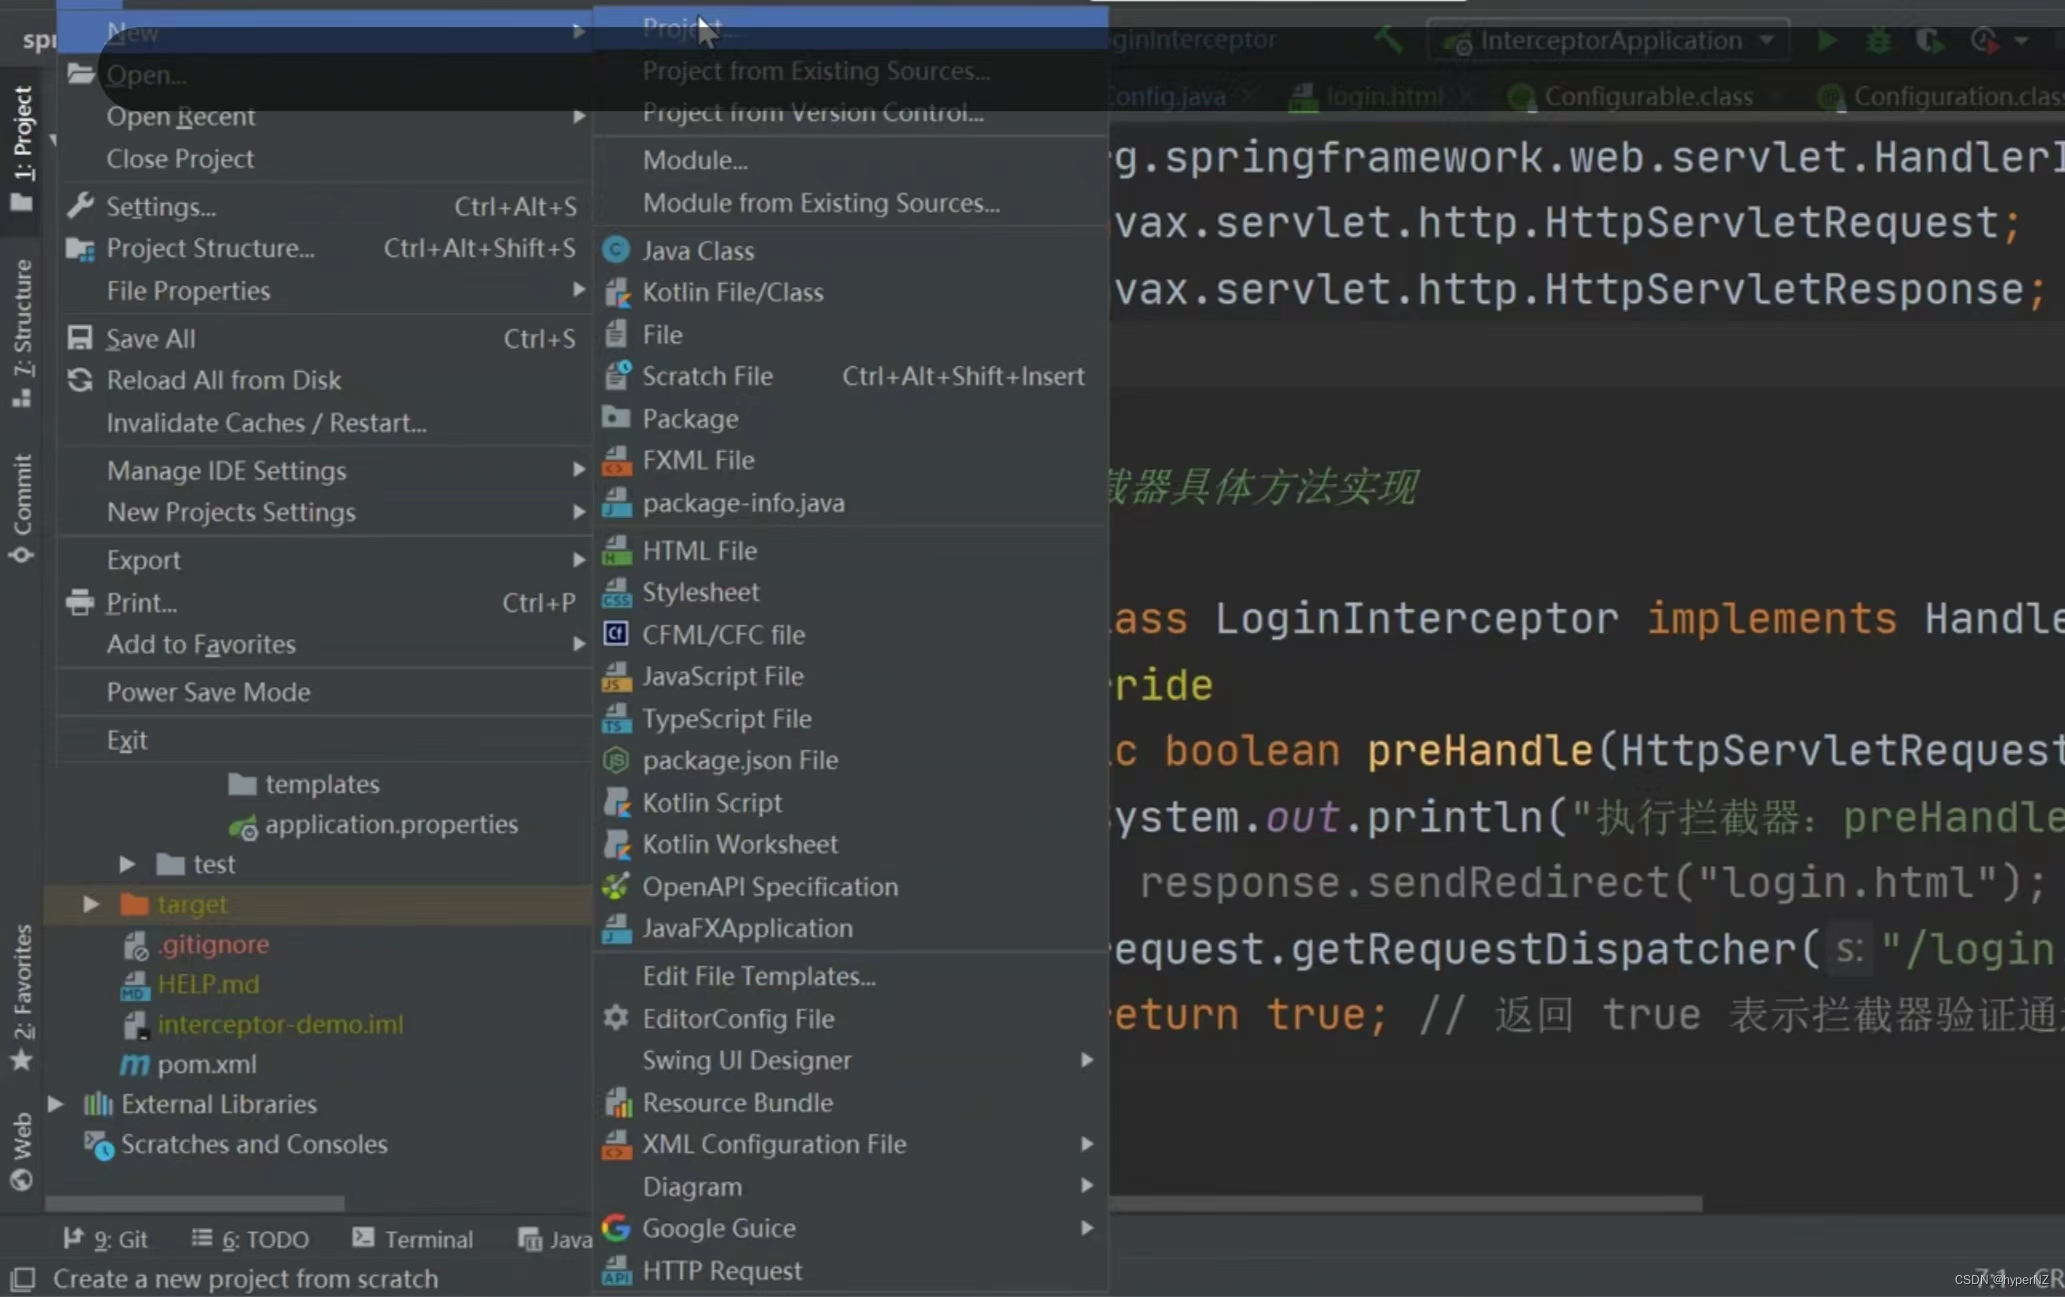Open the 9: Git tool window

point(105,1239)
